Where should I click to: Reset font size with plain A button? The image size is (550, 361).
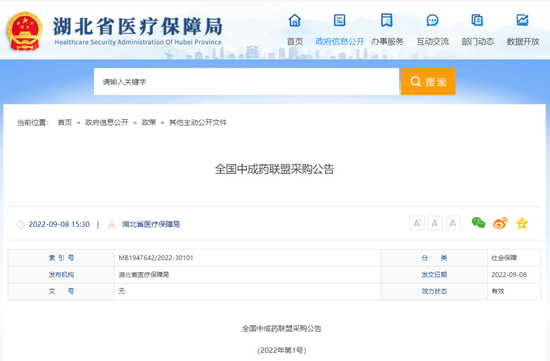(453, 223)
